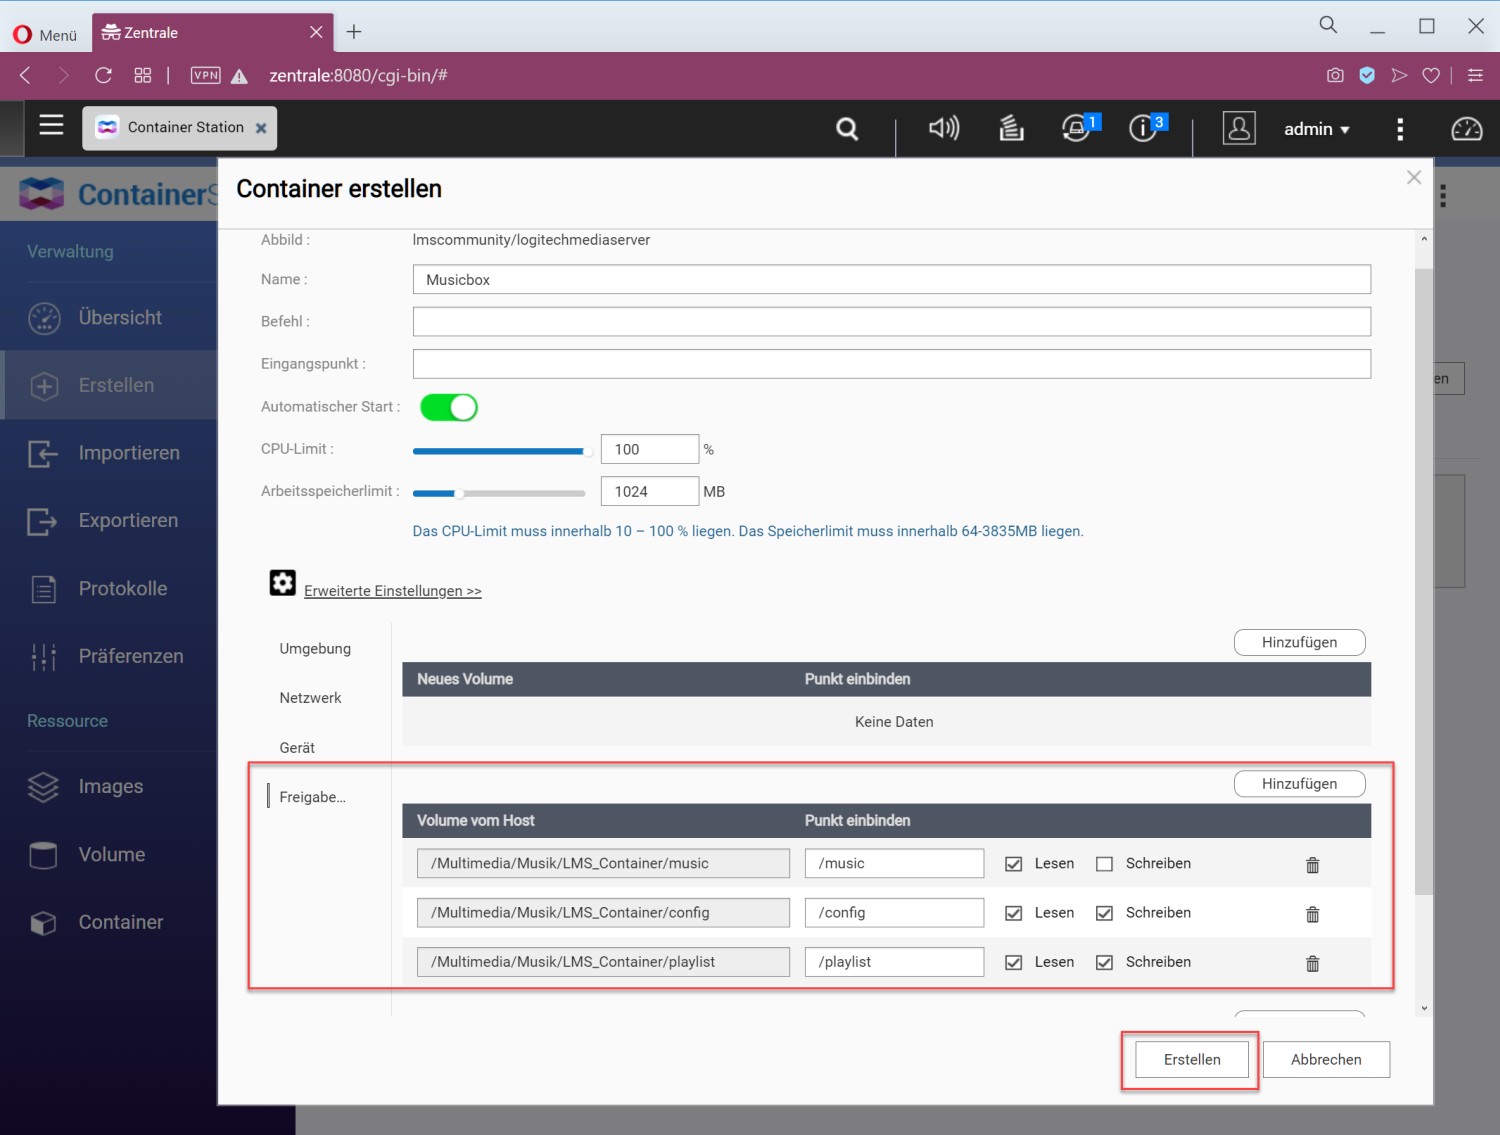Image resolution: width=1500 pixels, height=1135 pixels.
Task: Open external devices icon with badge 1
Action: [1078, 128]
